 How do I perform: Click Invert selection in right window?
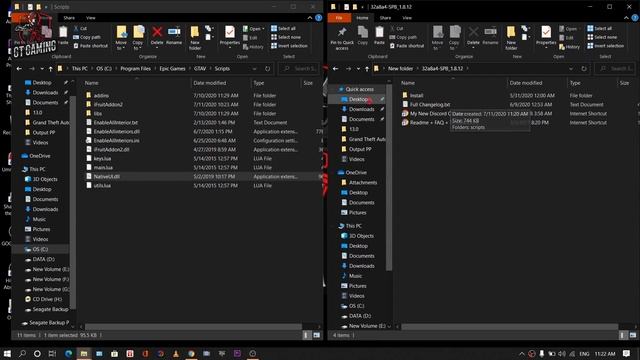[605, 46]
